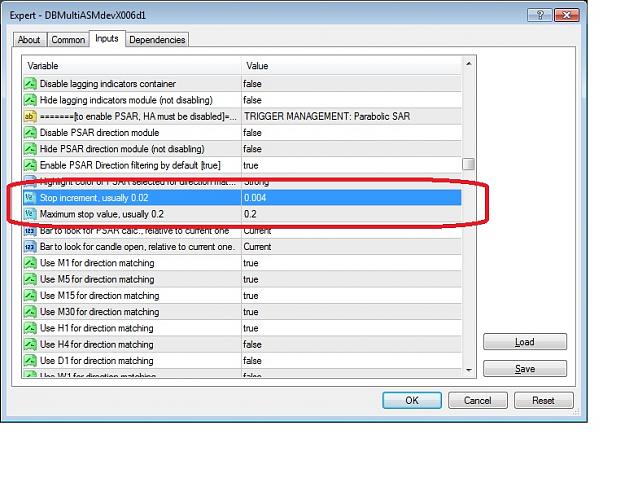
Task: Click the scrollbar thumb of inputs list
Action: (469, 164)
